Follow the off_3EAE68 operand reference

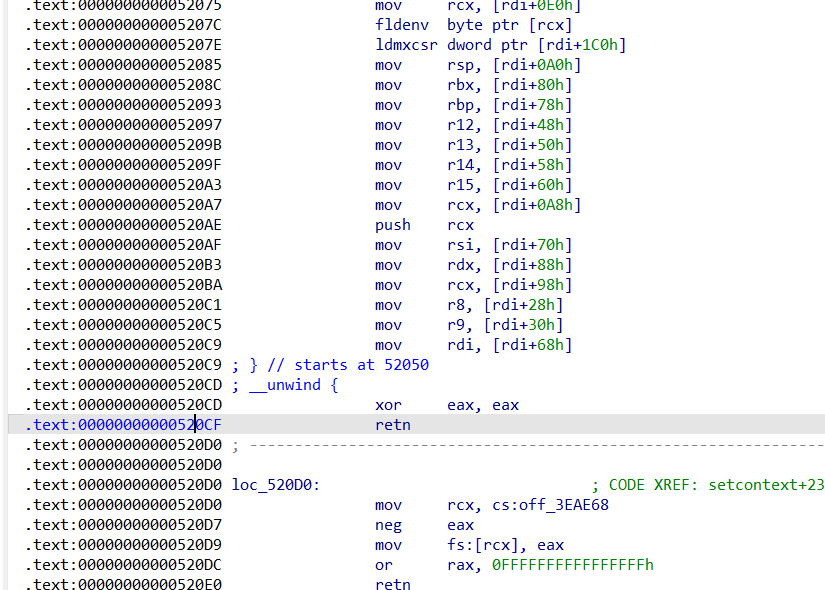[551, 505]
